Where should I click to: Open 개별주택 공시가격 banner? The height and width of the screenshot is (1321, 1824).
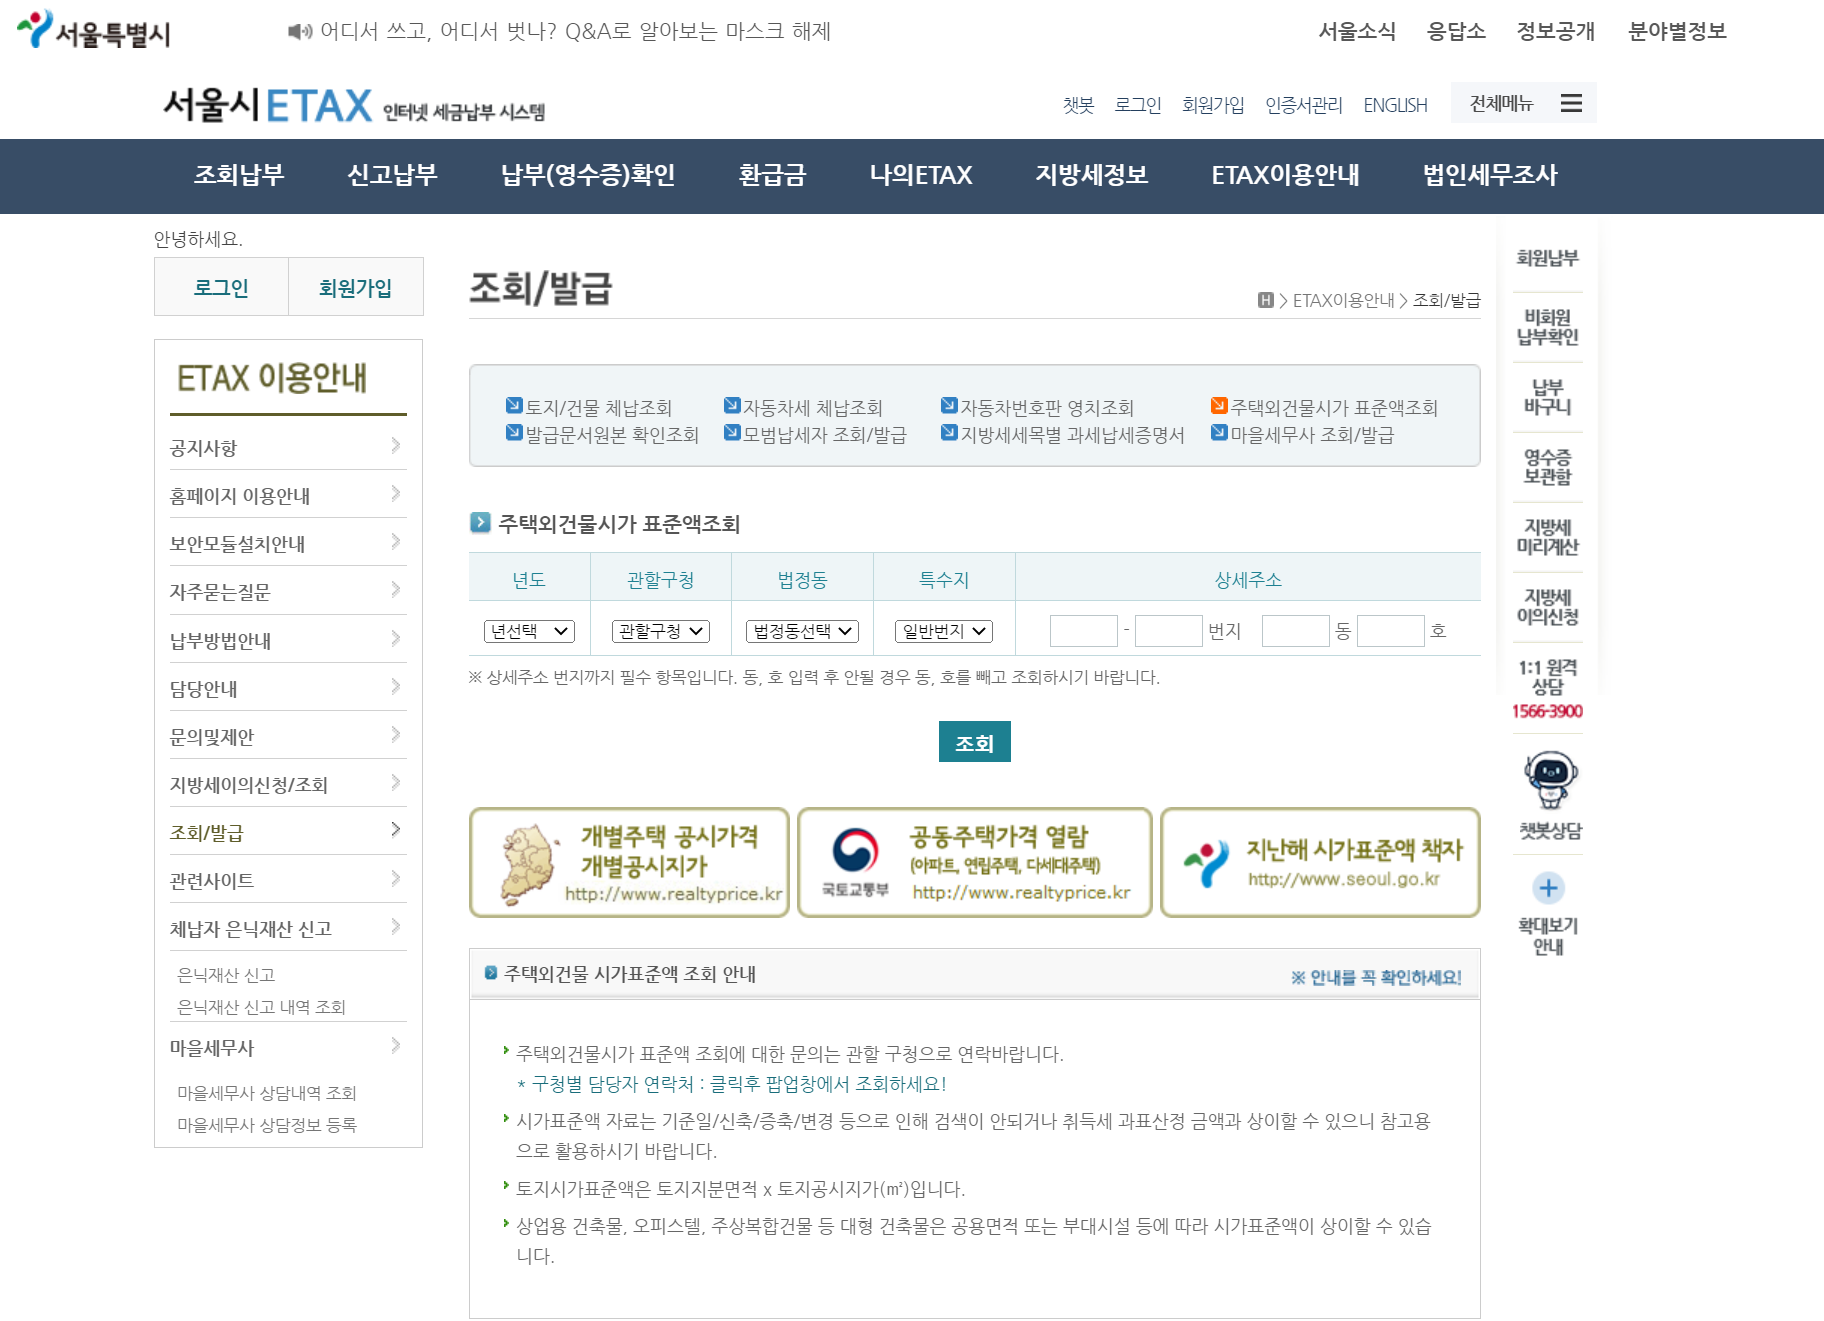[629, 862]
